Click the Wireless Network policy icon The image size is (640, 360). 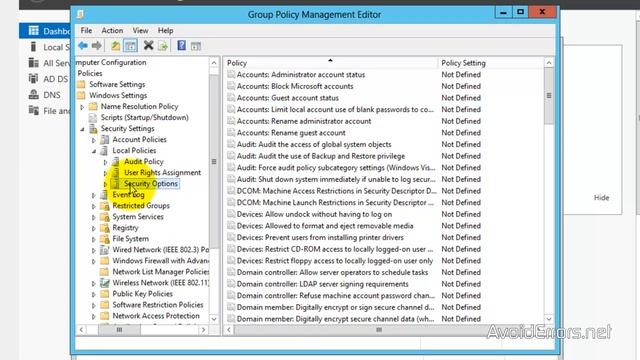point(105,283)
